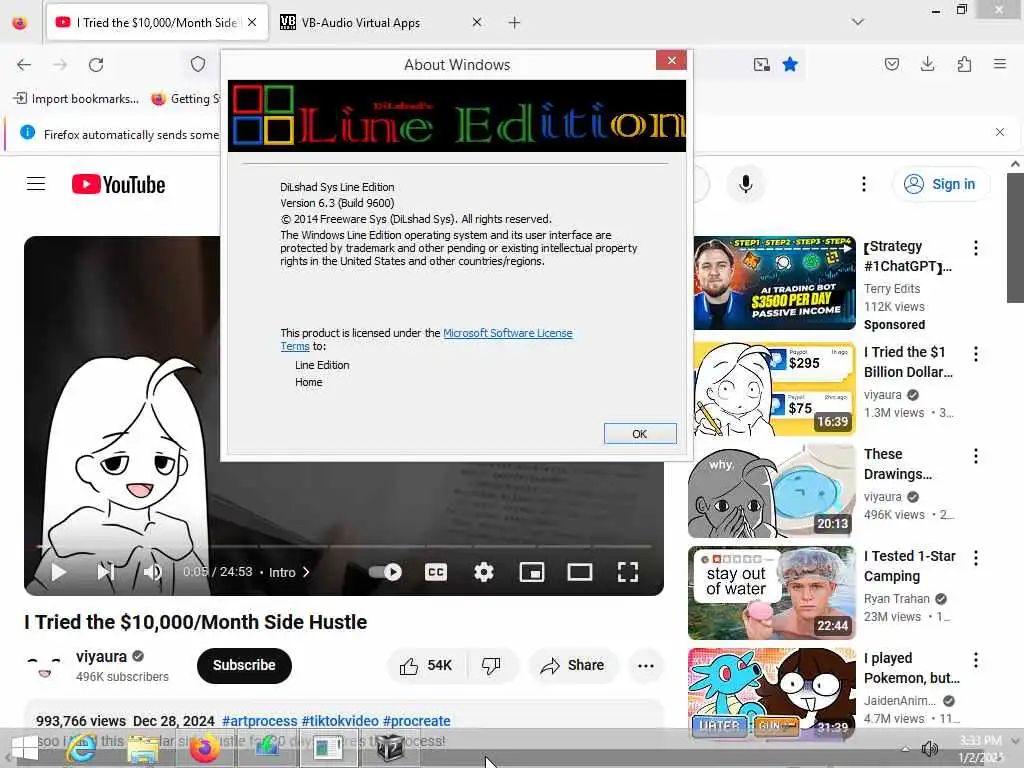Open more actions menu beside Share
The width and height of the screenshot is (1024, 768).
click(x=645, y=665)
